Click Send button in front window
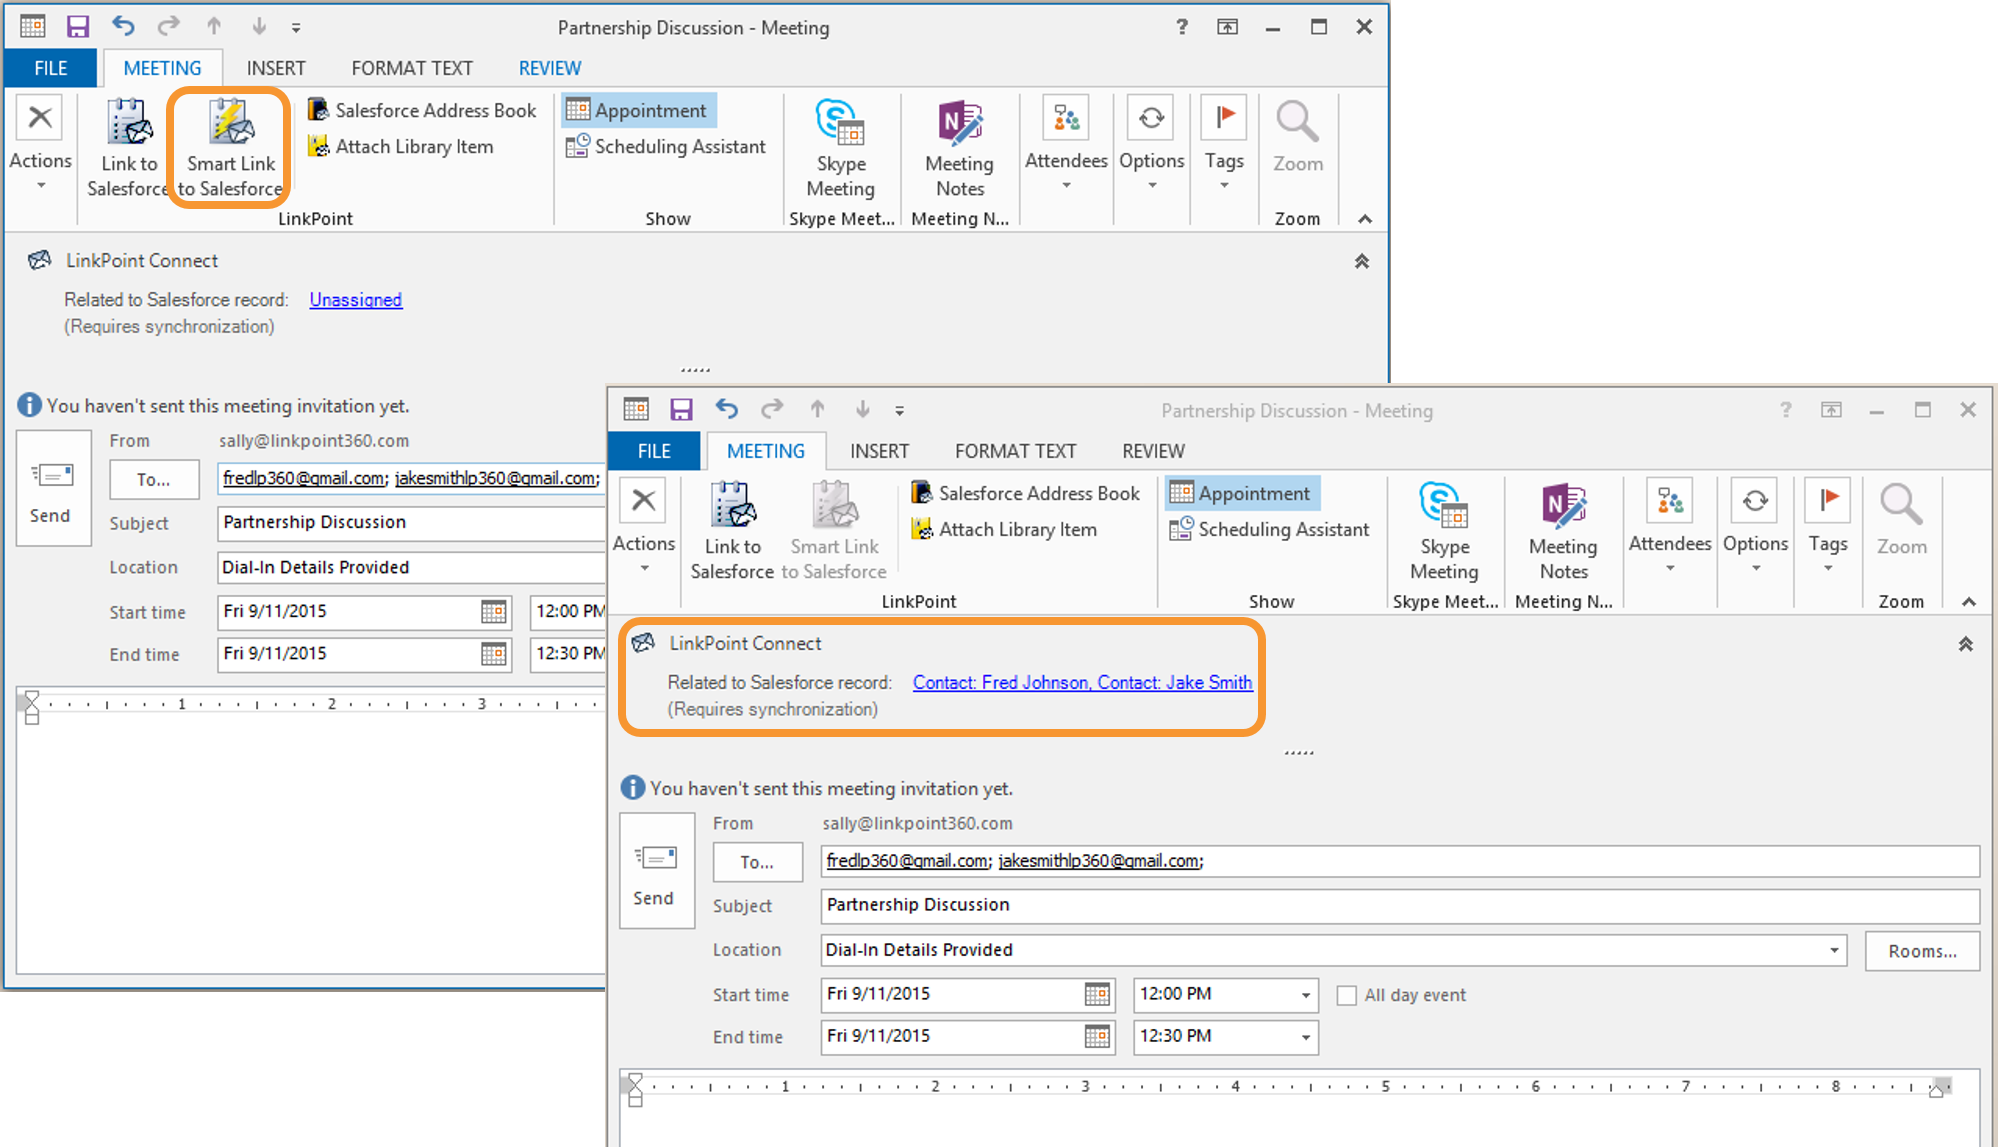This screenshot has width=1998, height=1147. click(656, 870)
